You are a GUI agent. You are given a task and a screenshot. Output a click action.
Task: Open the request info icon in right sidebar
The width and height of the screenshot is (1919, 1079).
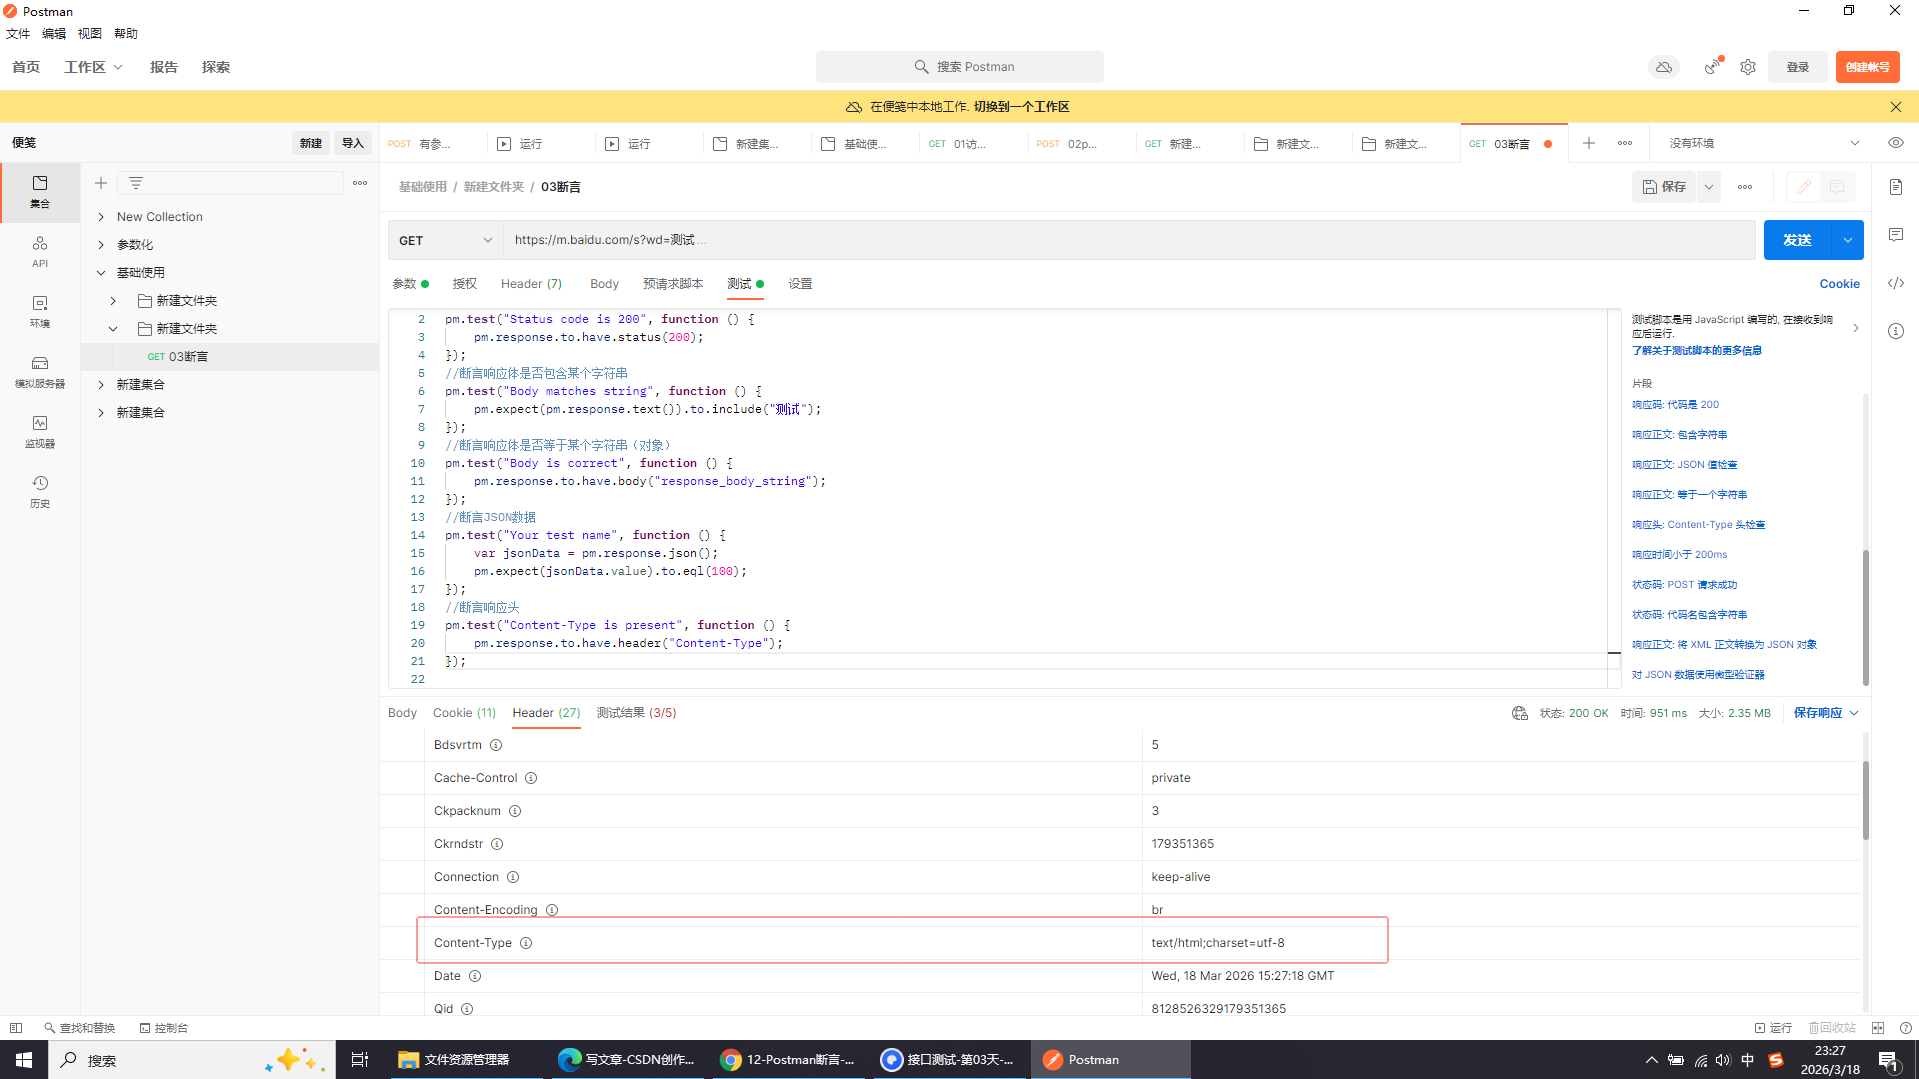pyautogui.click(x=1896, y=331)
